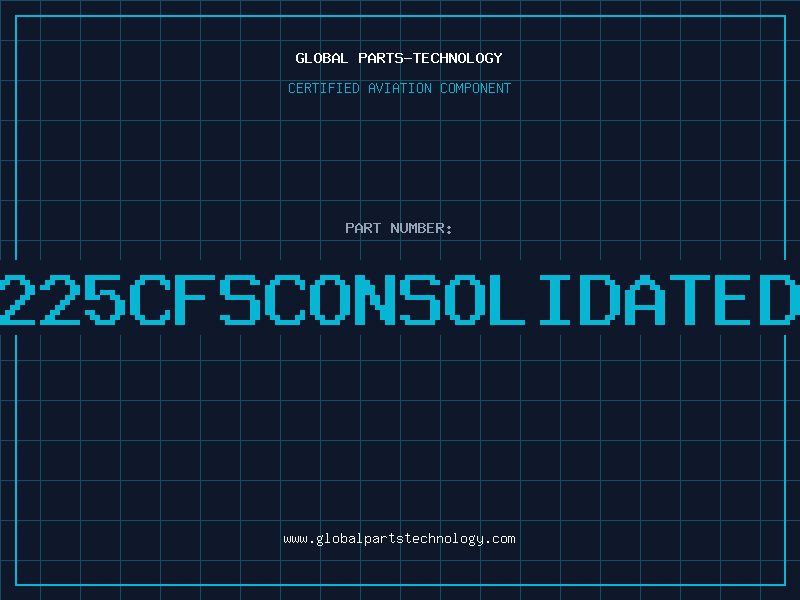Screen dimensions: 800x600
Task: Open the www.globalpartstechnology.com link
Action: (399, 539)
